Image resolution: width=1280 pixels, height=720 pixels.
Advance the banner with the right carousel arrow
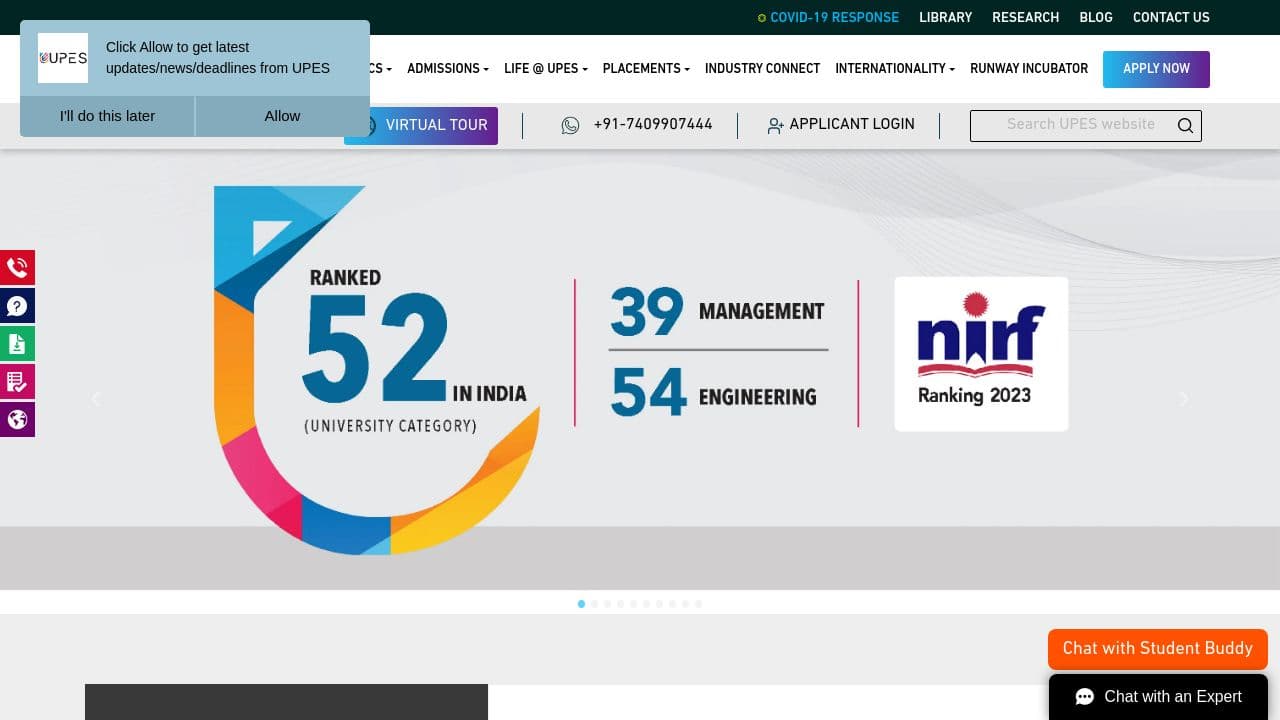point(1183,399)
